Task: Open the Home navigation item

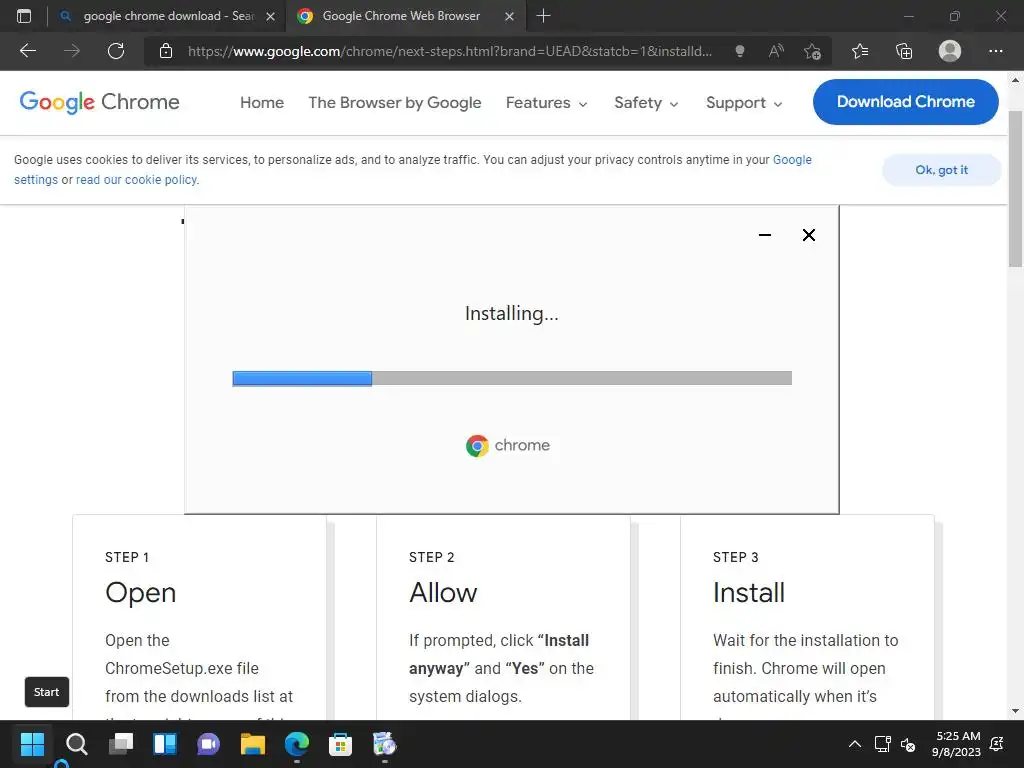Action: [x=262, y=103]
